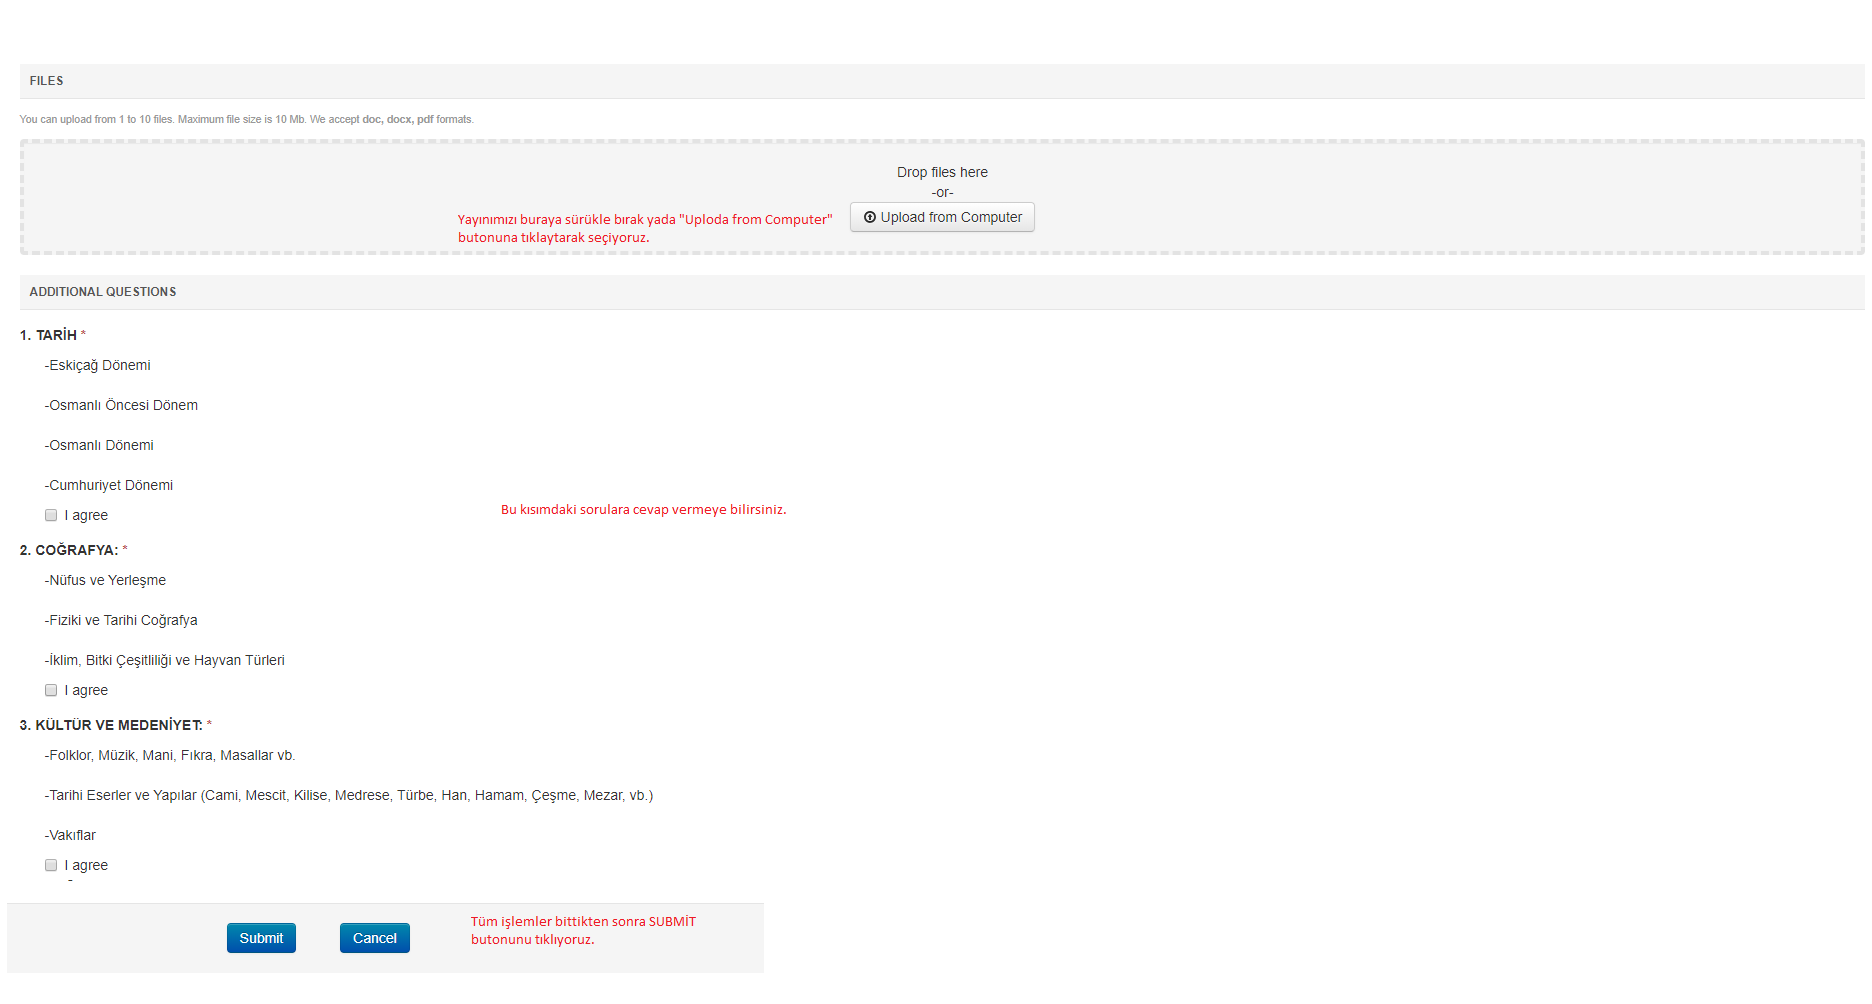Click the FILES section header

click(46, 81)
